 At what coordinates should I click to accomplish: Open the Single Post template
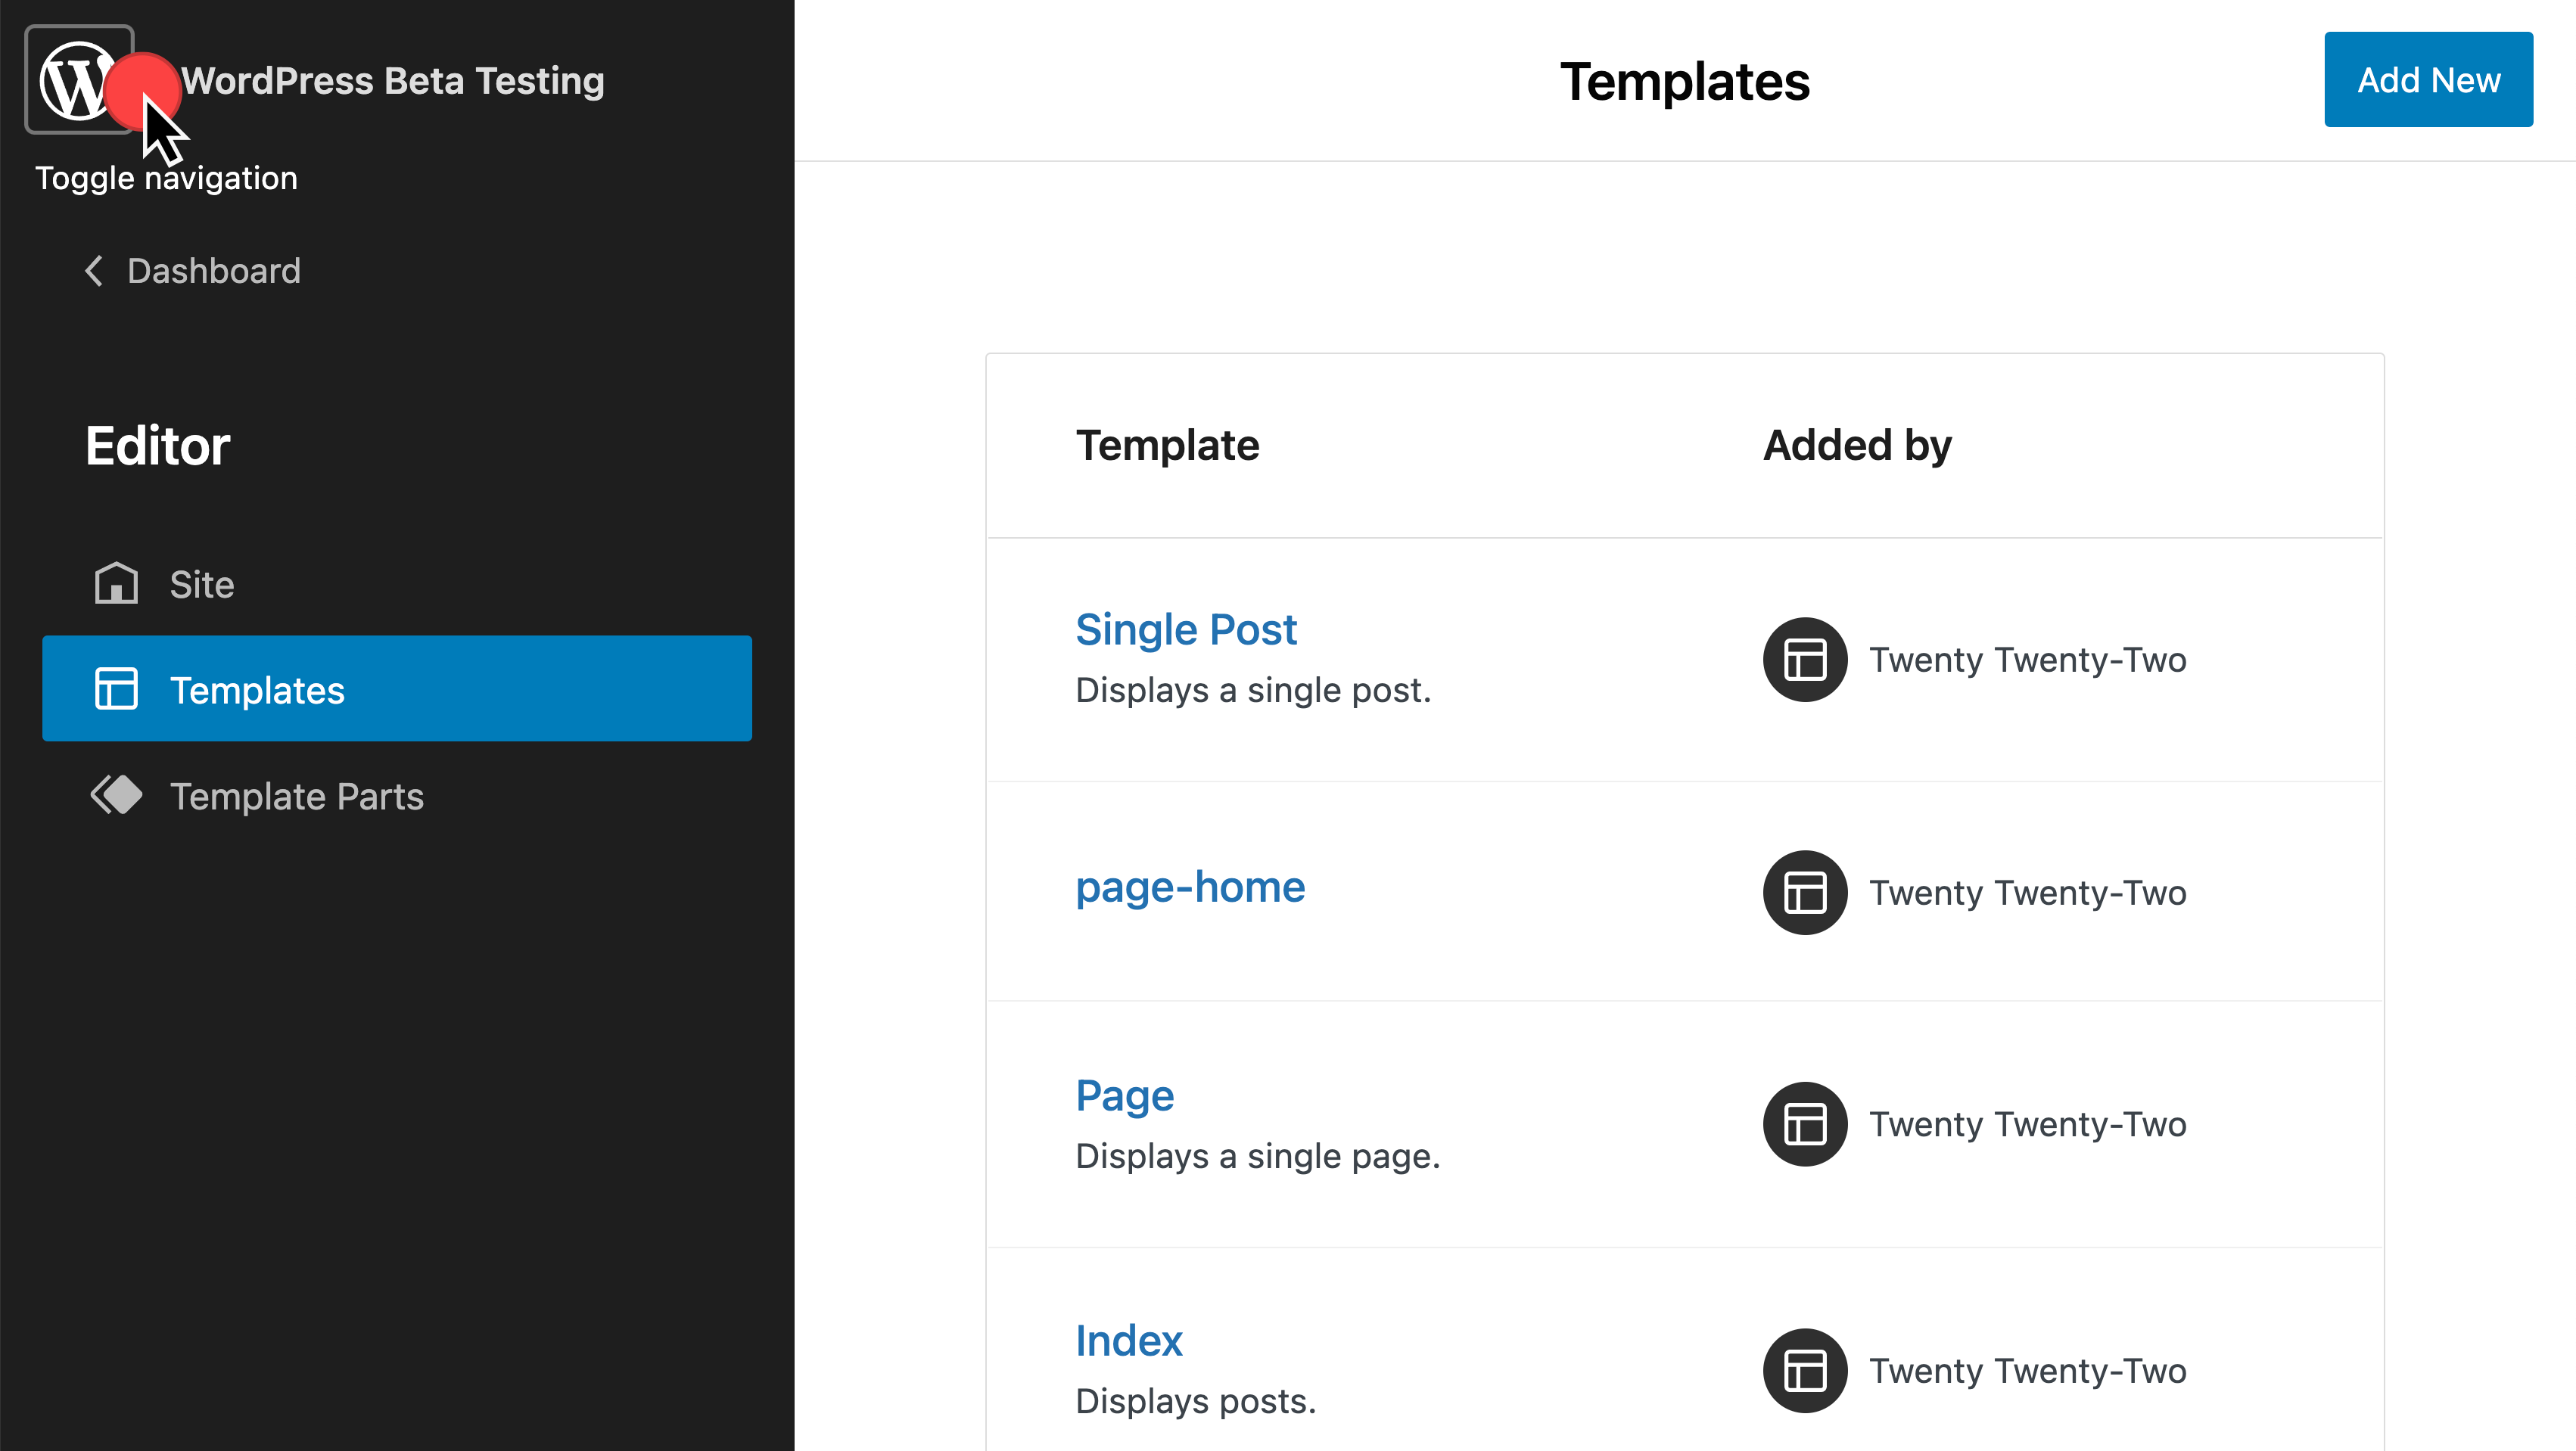click(1186, 629)
